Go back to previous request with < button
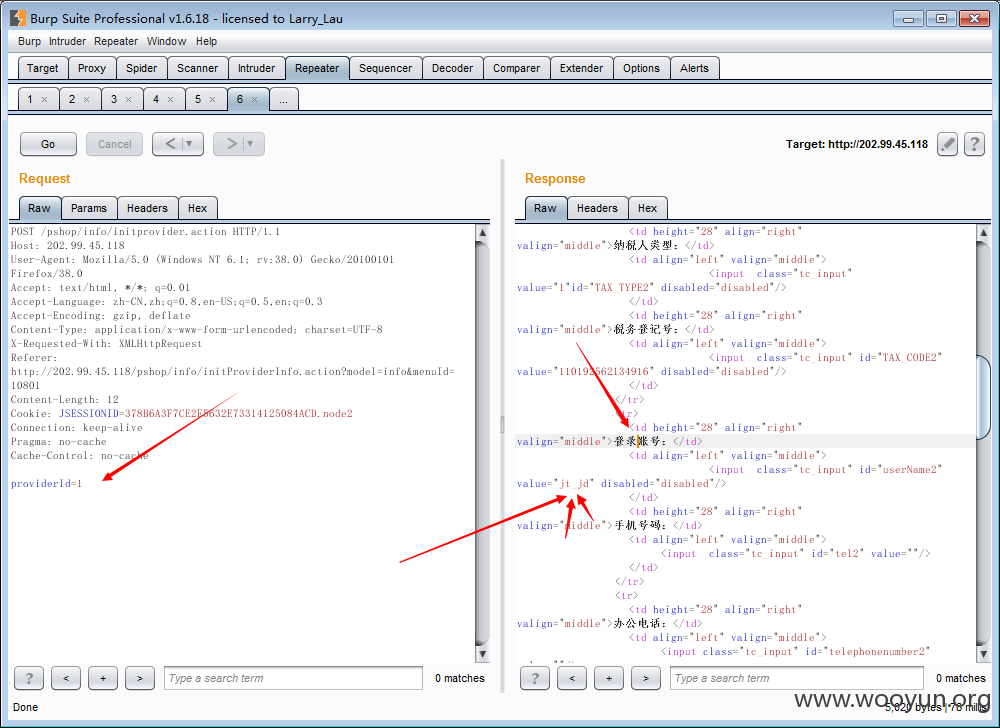The height and width of the screenshot is (728, 1000). coord(170,144)
